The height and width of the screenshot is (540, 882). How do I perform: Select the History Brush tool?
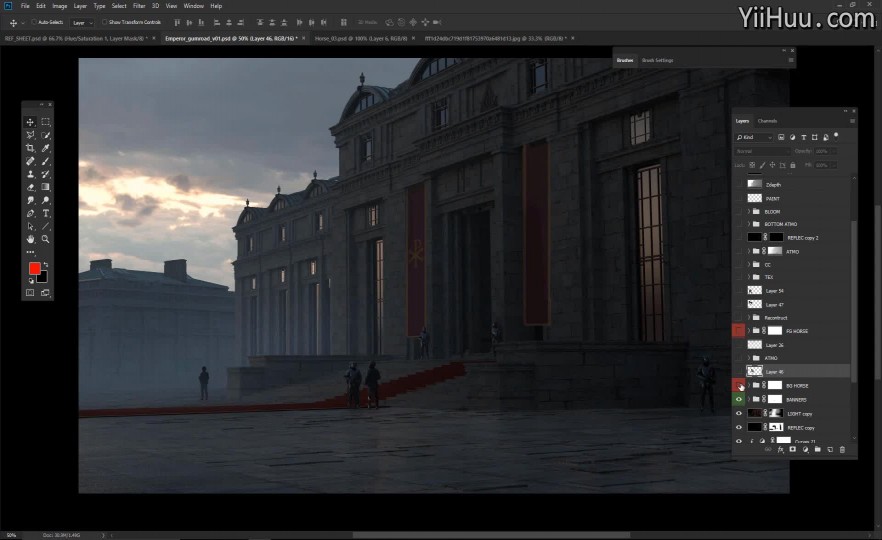pos(46,174)
